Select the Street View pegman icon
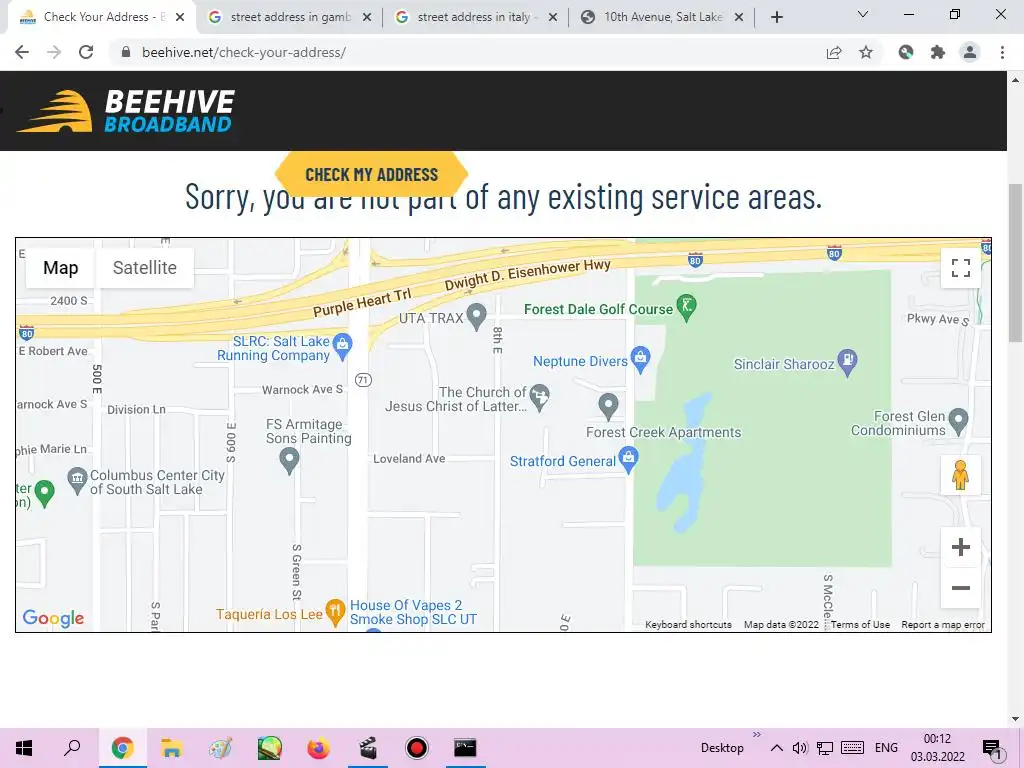 click(960, 475)
